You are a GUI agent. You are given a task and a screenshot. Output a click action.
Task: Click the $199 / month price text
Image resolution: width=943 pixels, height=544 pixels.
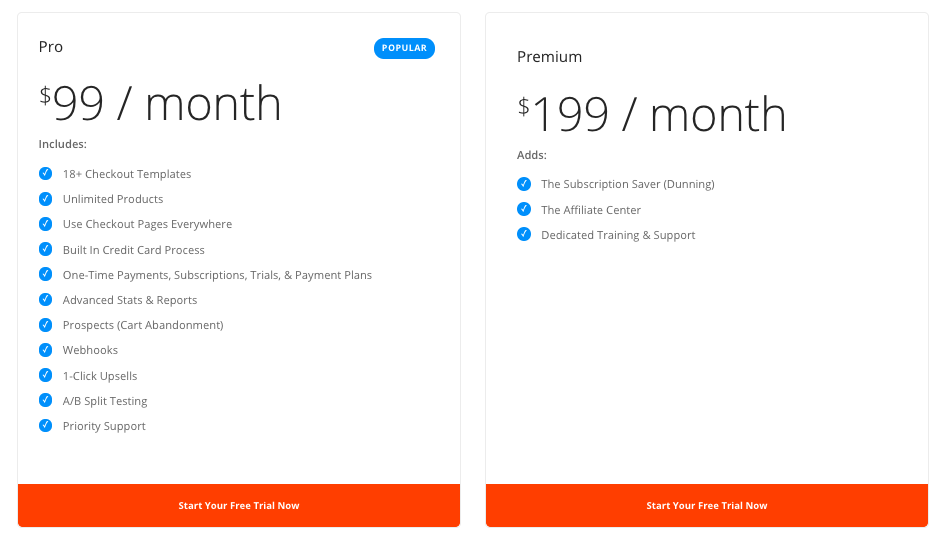click(652, 114)
